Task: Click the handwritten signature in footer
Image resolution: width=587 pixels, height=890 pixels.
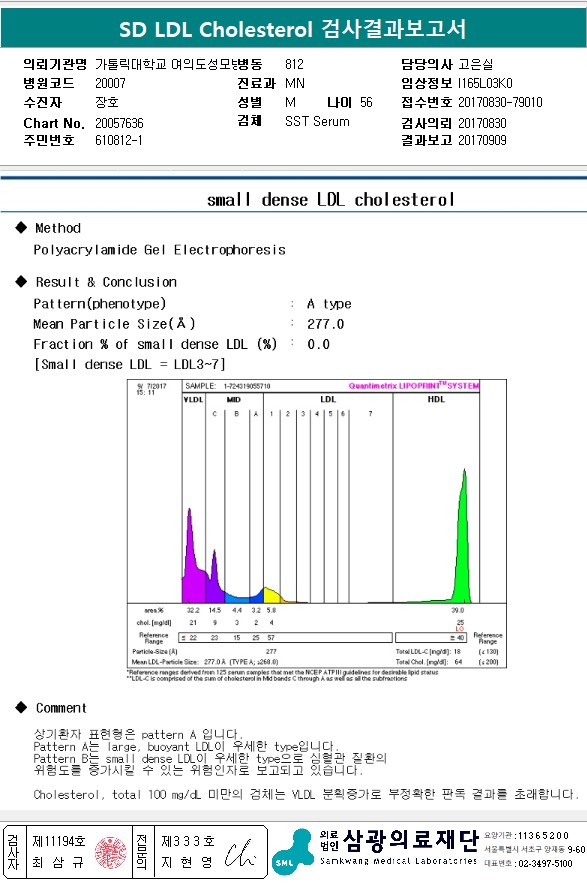Action: [240, 853]
